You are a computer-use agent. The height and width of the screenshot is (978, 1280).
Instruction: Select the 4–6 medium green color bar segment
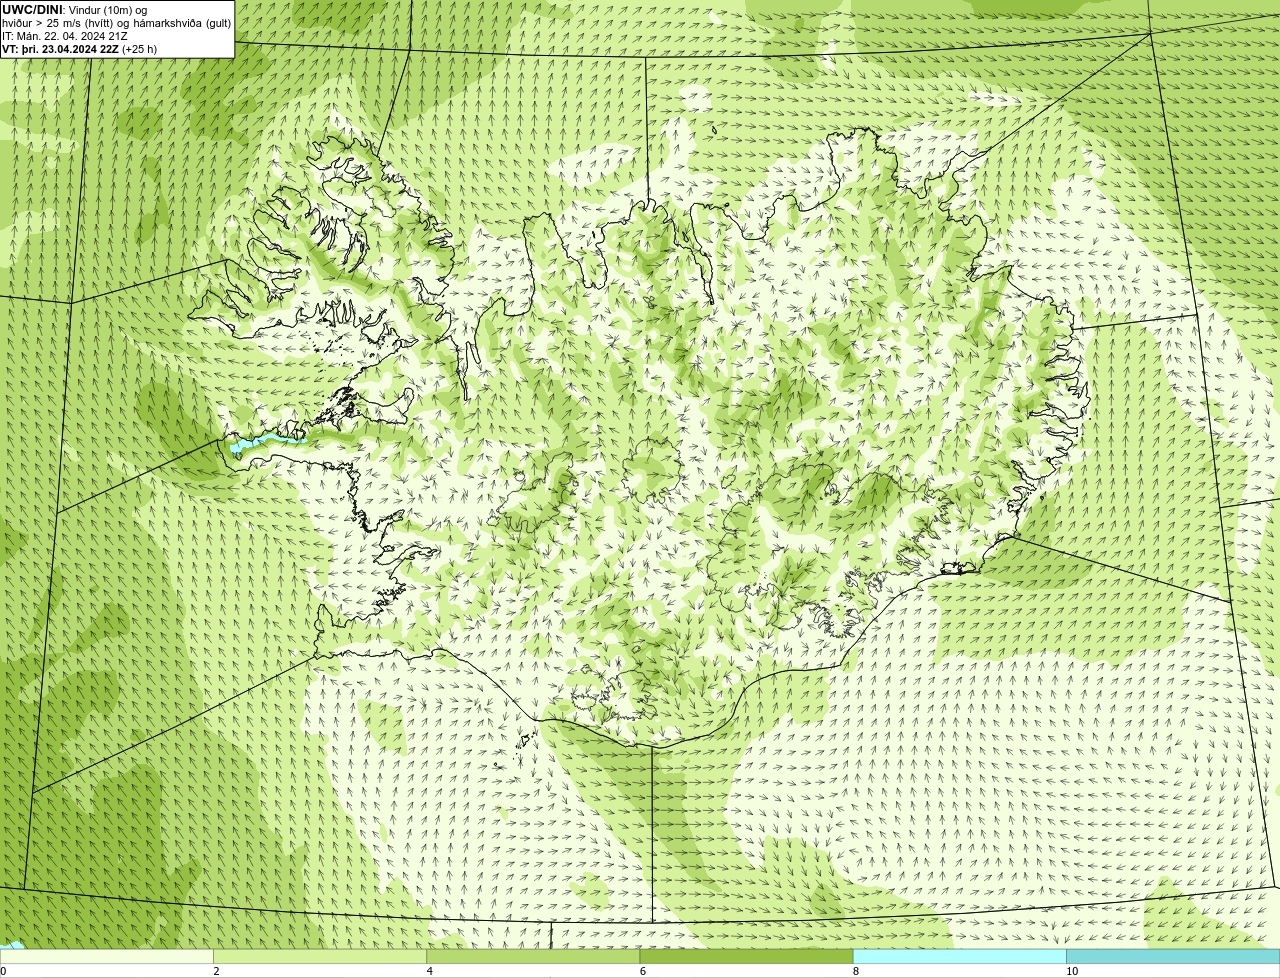tap(533, 957)
